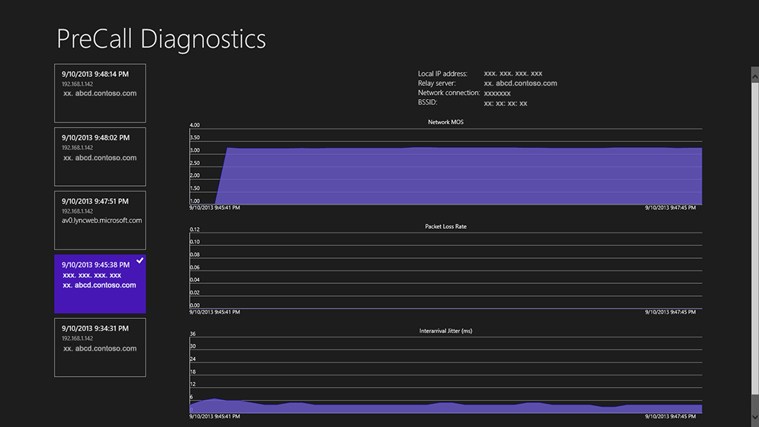Screen dimensions: 759x427
Task: Toggle the checkmark on the selected entry
Action: pyautogui.click(x=139, y=261)
